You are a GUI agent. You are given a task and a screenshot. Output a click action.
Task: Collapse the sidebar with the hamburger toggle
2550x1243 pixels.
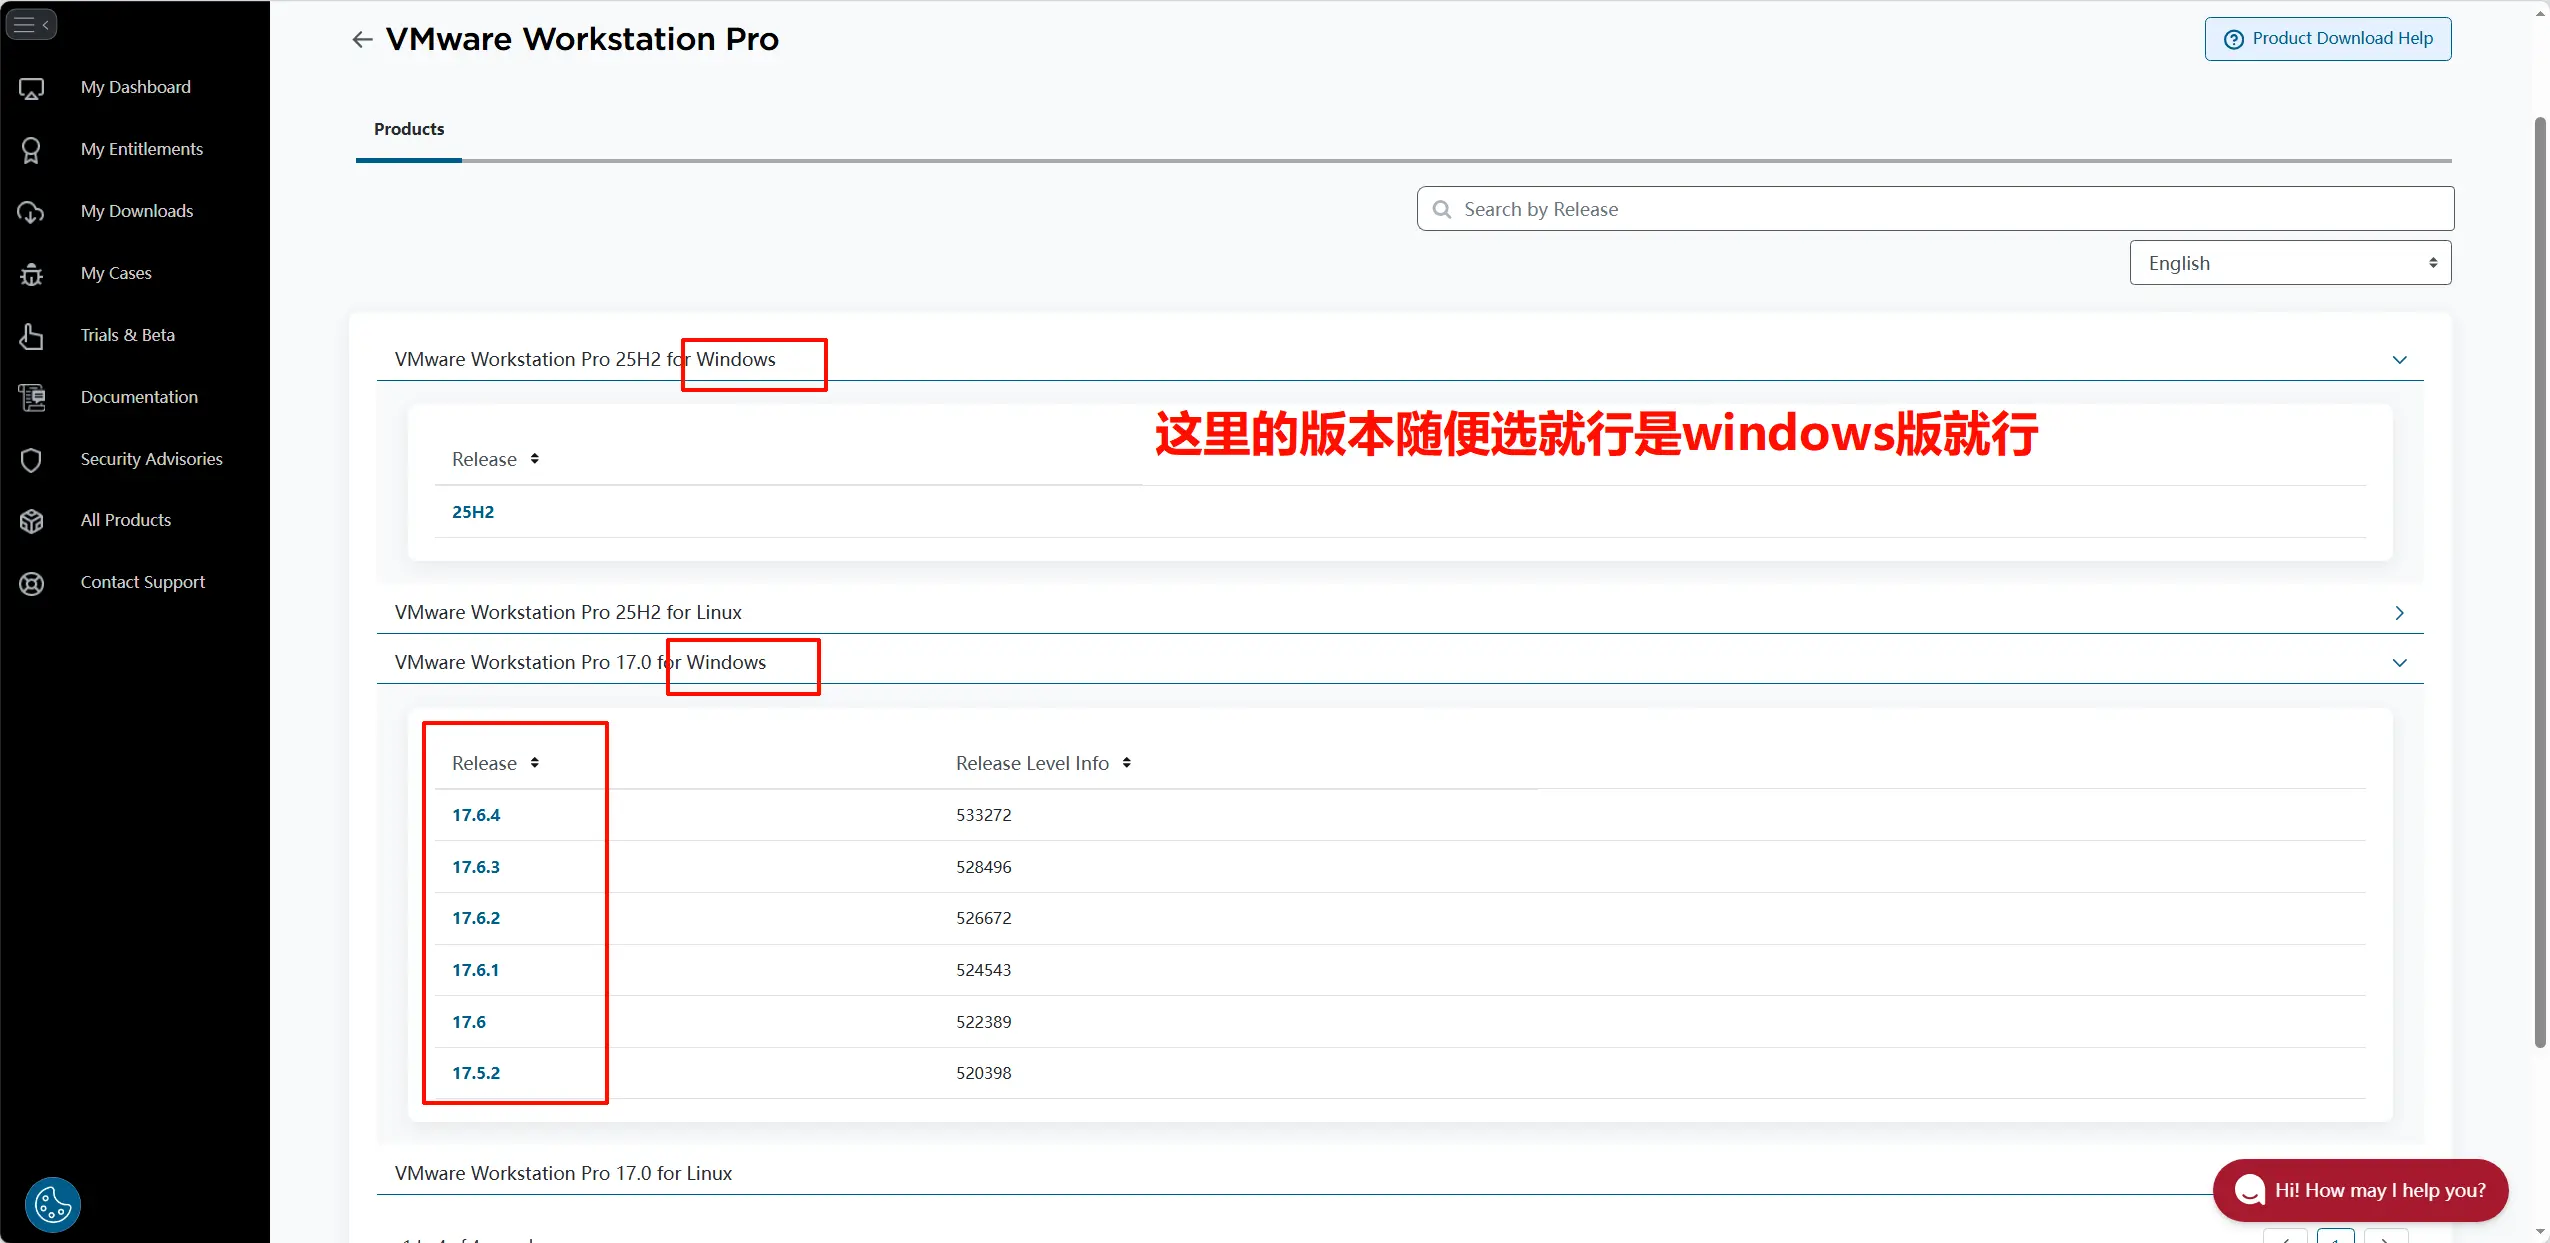(x=31, y=24)
